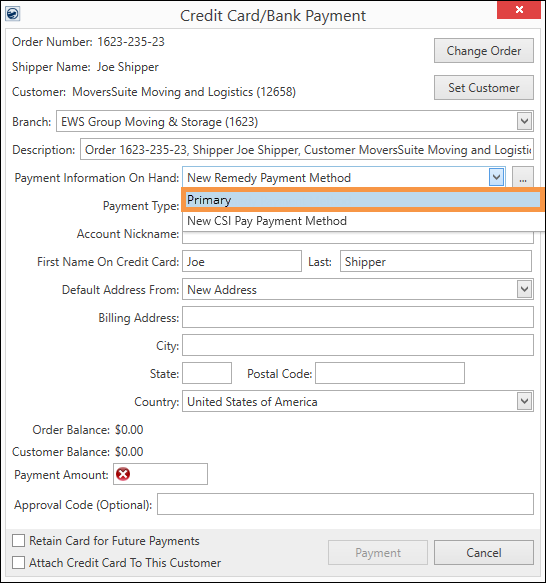Focus the City input field

358,345
